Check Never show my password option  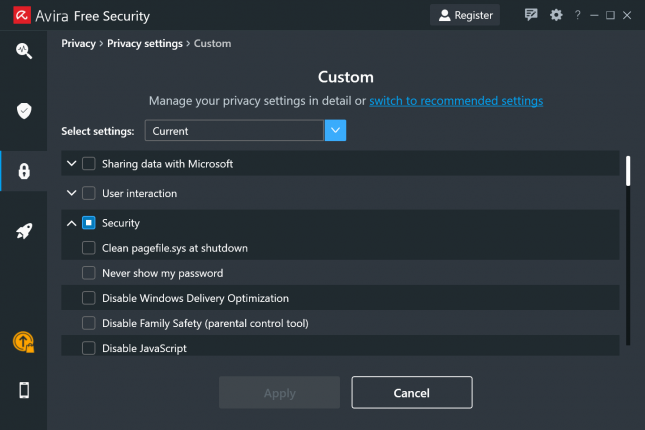click(x=88, y=273)
